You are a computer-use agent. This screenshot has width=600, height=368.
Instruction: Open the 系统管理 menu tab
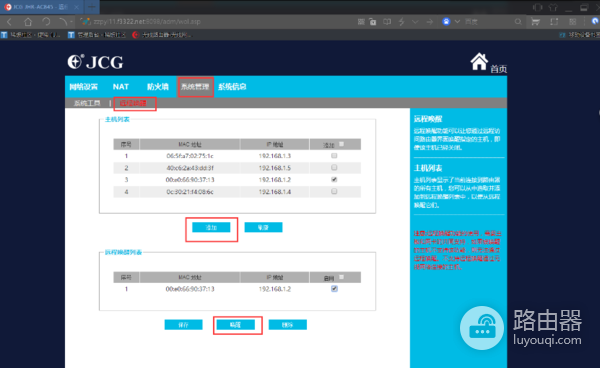pyautogui.click(x=195, y=87)
